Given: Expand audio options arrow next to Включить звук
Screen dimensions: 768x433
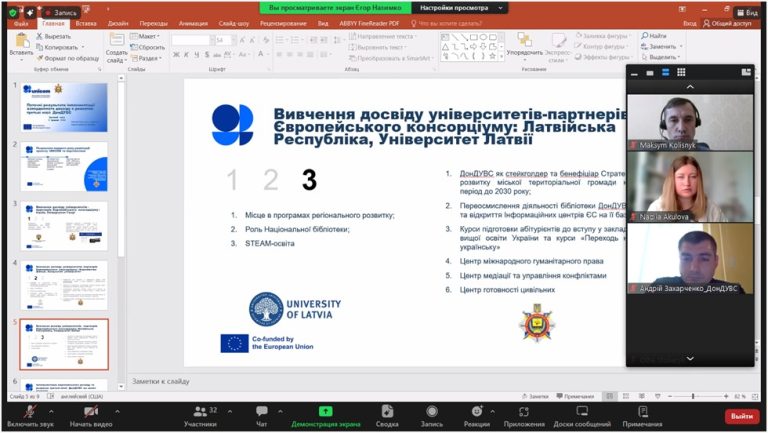Looking at the screenshot, I should (x=51, y=411).
